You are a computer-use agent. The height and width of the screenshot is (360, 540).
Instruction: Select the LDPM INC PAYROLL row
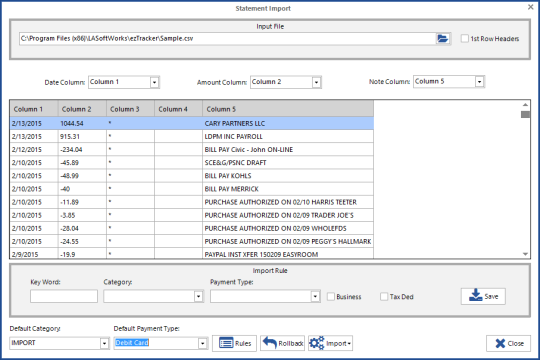(x=192, y=136)
